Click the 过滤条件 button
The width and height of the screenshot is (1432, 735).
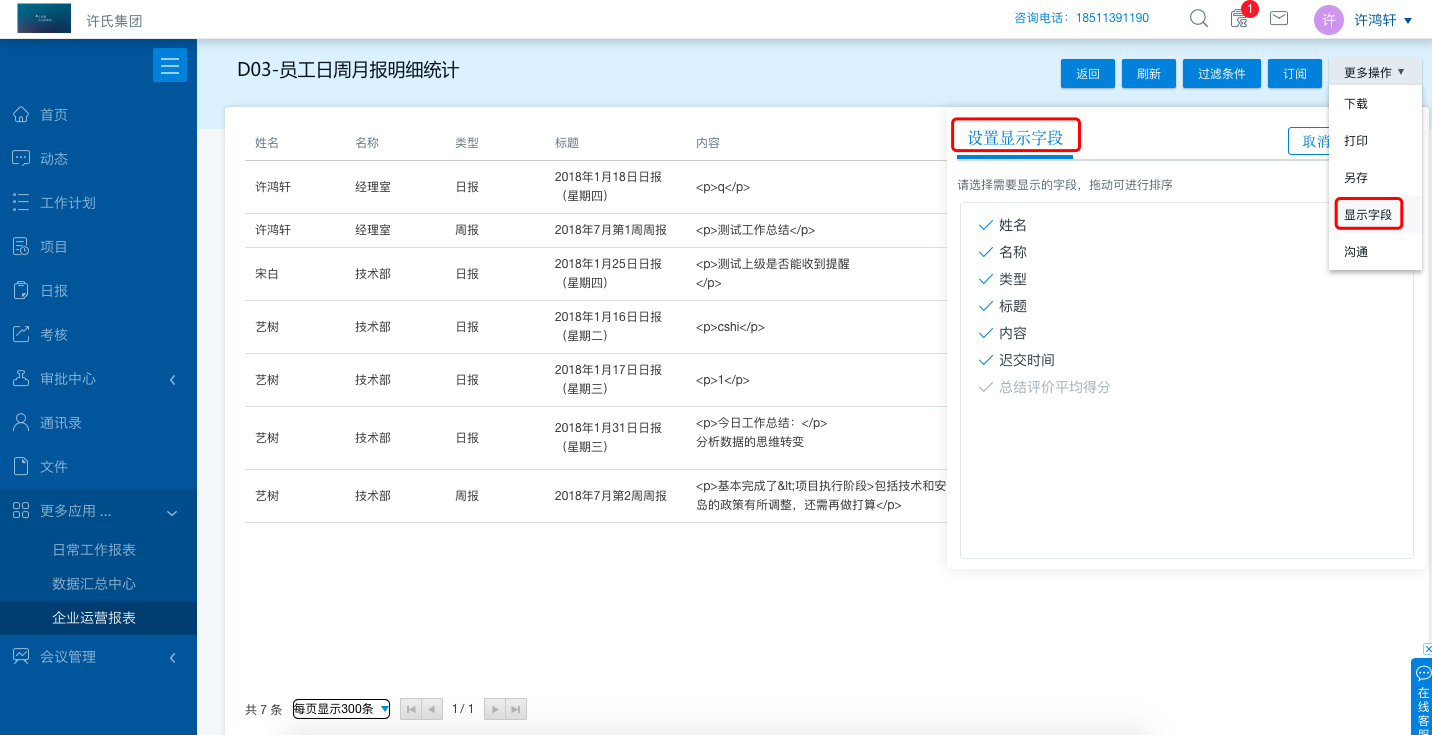1222,73
